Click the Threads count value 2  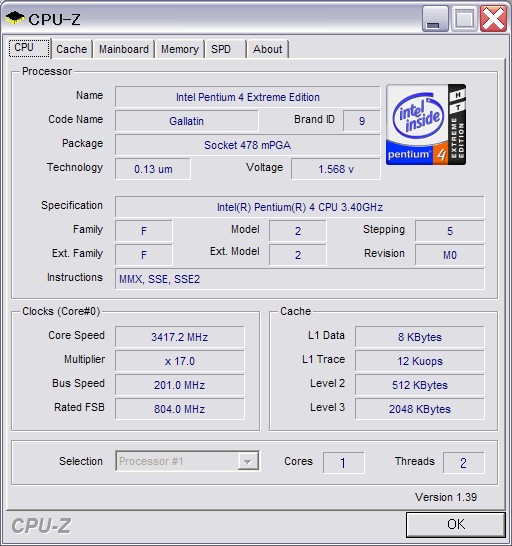click(464, 463)
